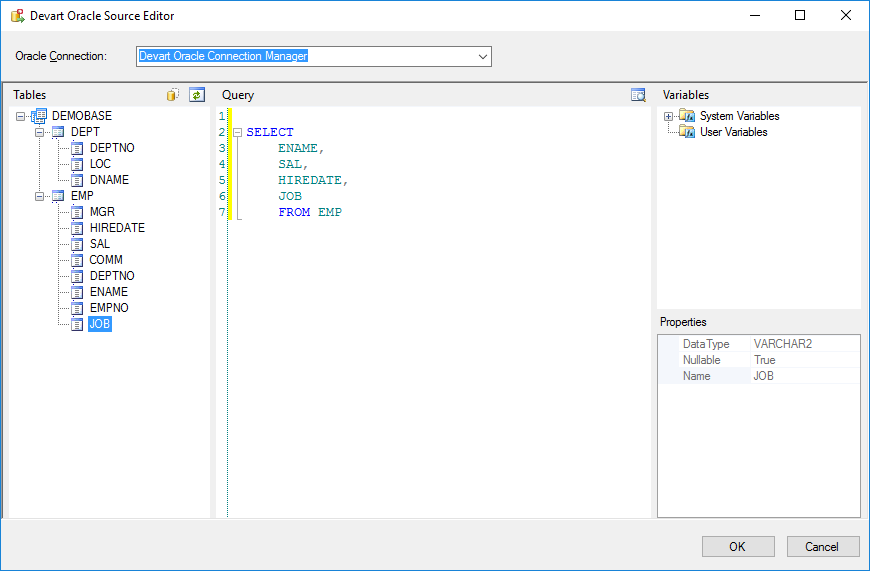The width and height of the screenshot is (870, 571).
Task: Click the refresh tables icon
Action: 197,95
